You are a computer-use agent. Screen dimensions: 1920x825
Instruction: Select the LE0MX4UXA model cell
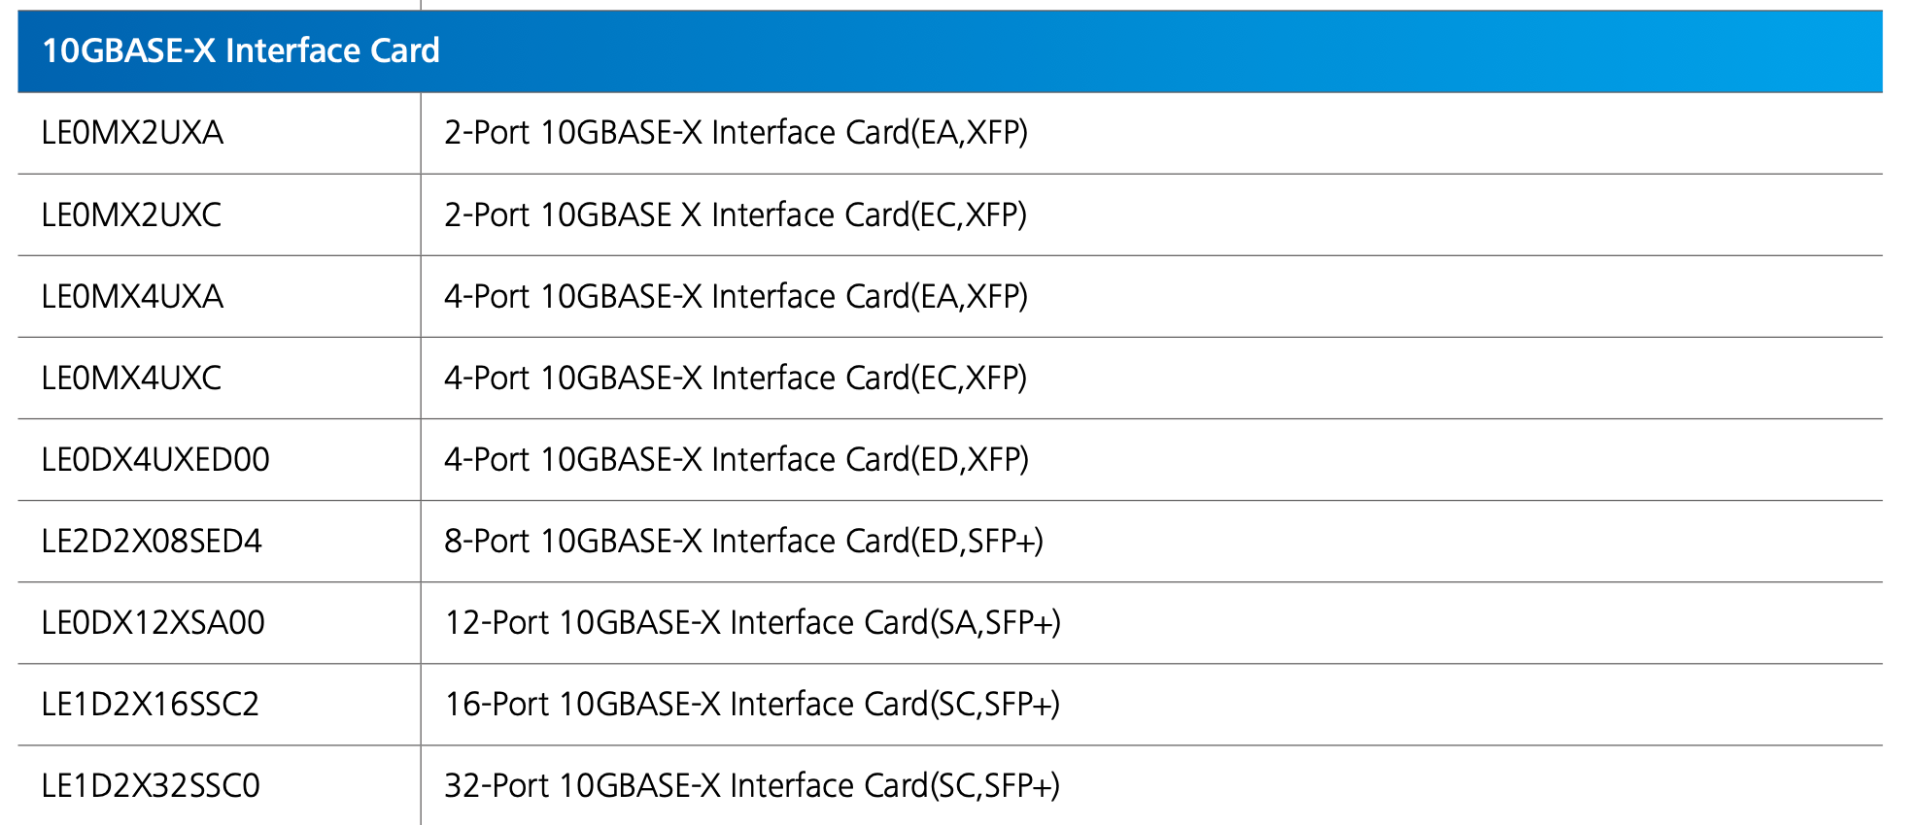[x=132, y=297]
